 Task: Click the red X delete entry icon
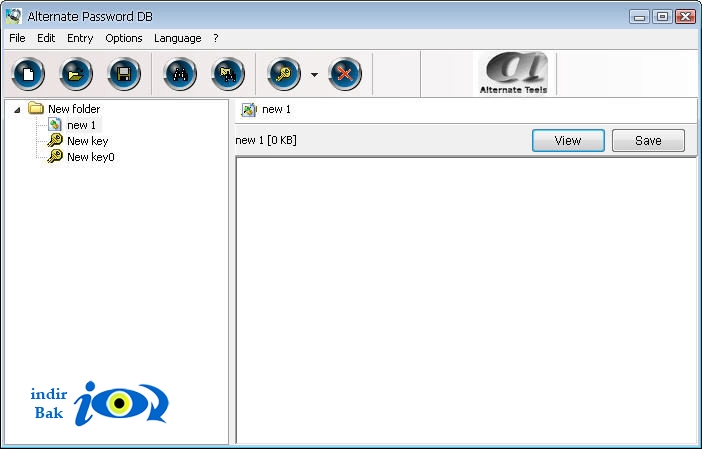point(345,74)
